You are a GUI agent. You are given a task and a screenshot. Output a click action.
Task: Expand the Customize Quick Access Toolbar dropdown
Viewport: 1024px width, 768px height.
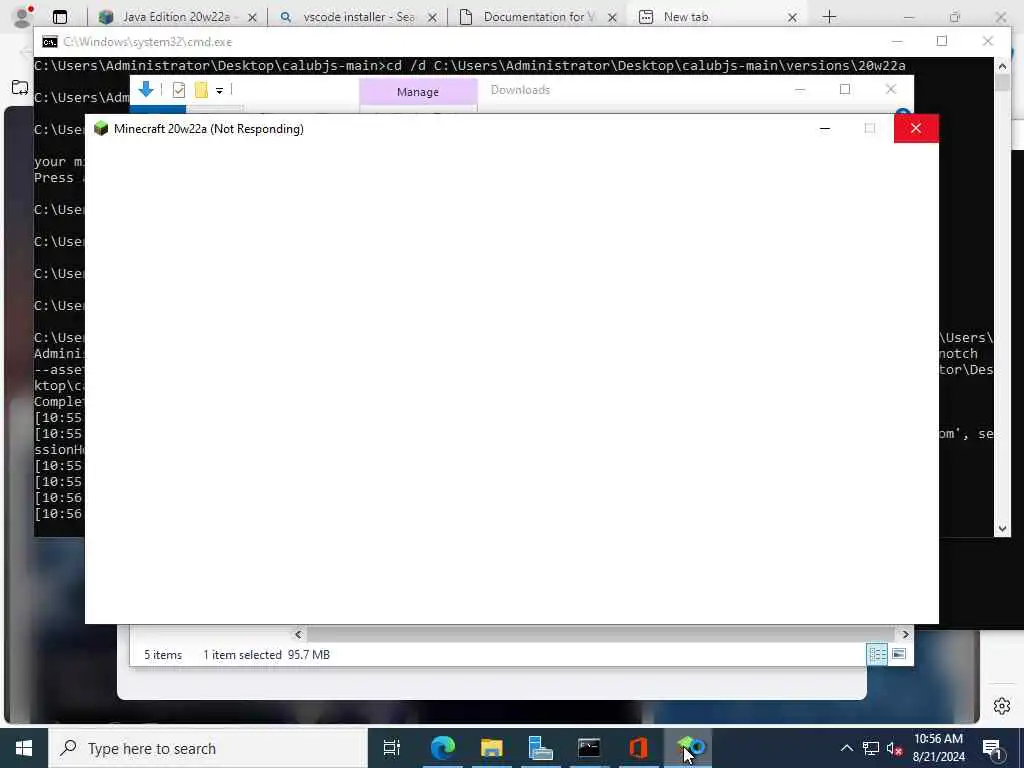219,90
